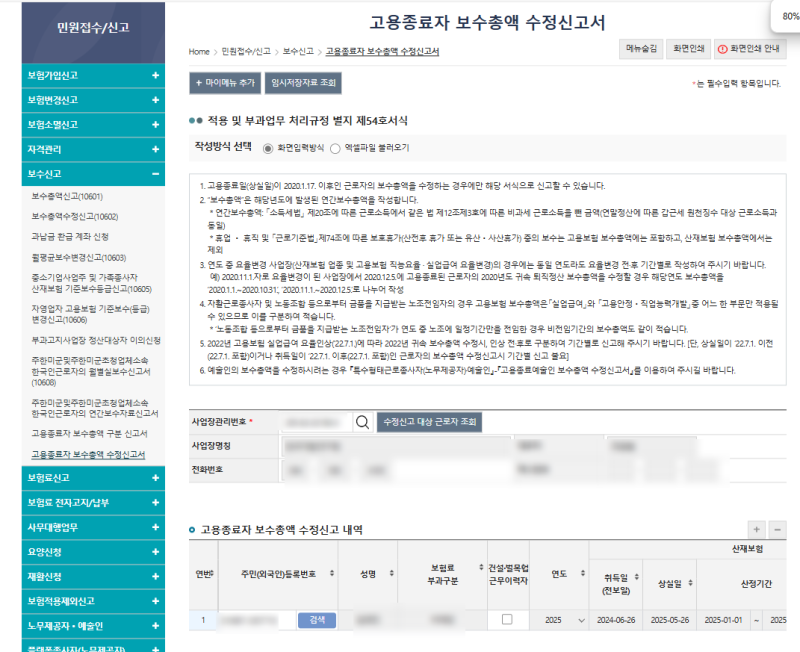
Task: Open the 보험가입신고 menu header
Action: coord(93,76)
